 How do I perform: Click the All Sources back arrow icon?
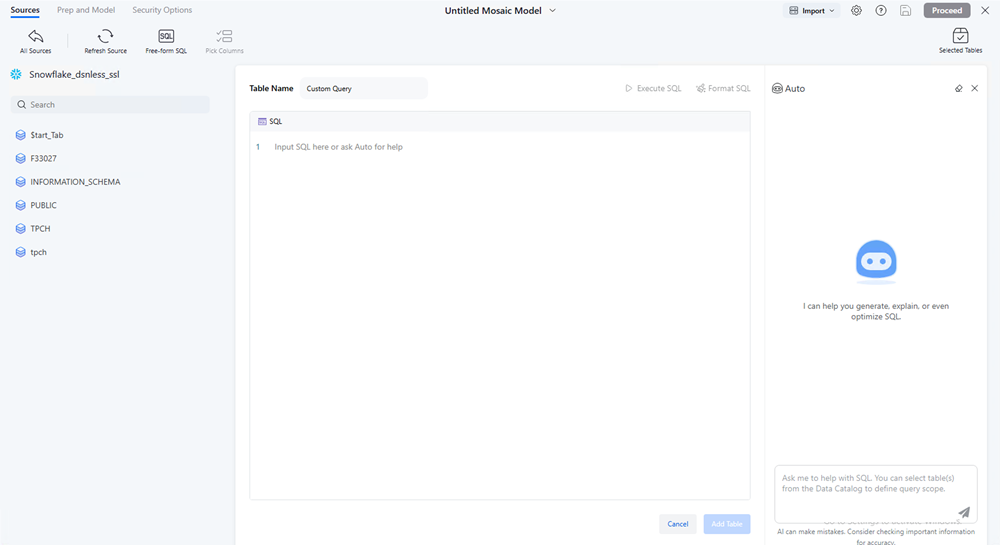(35, 36)
